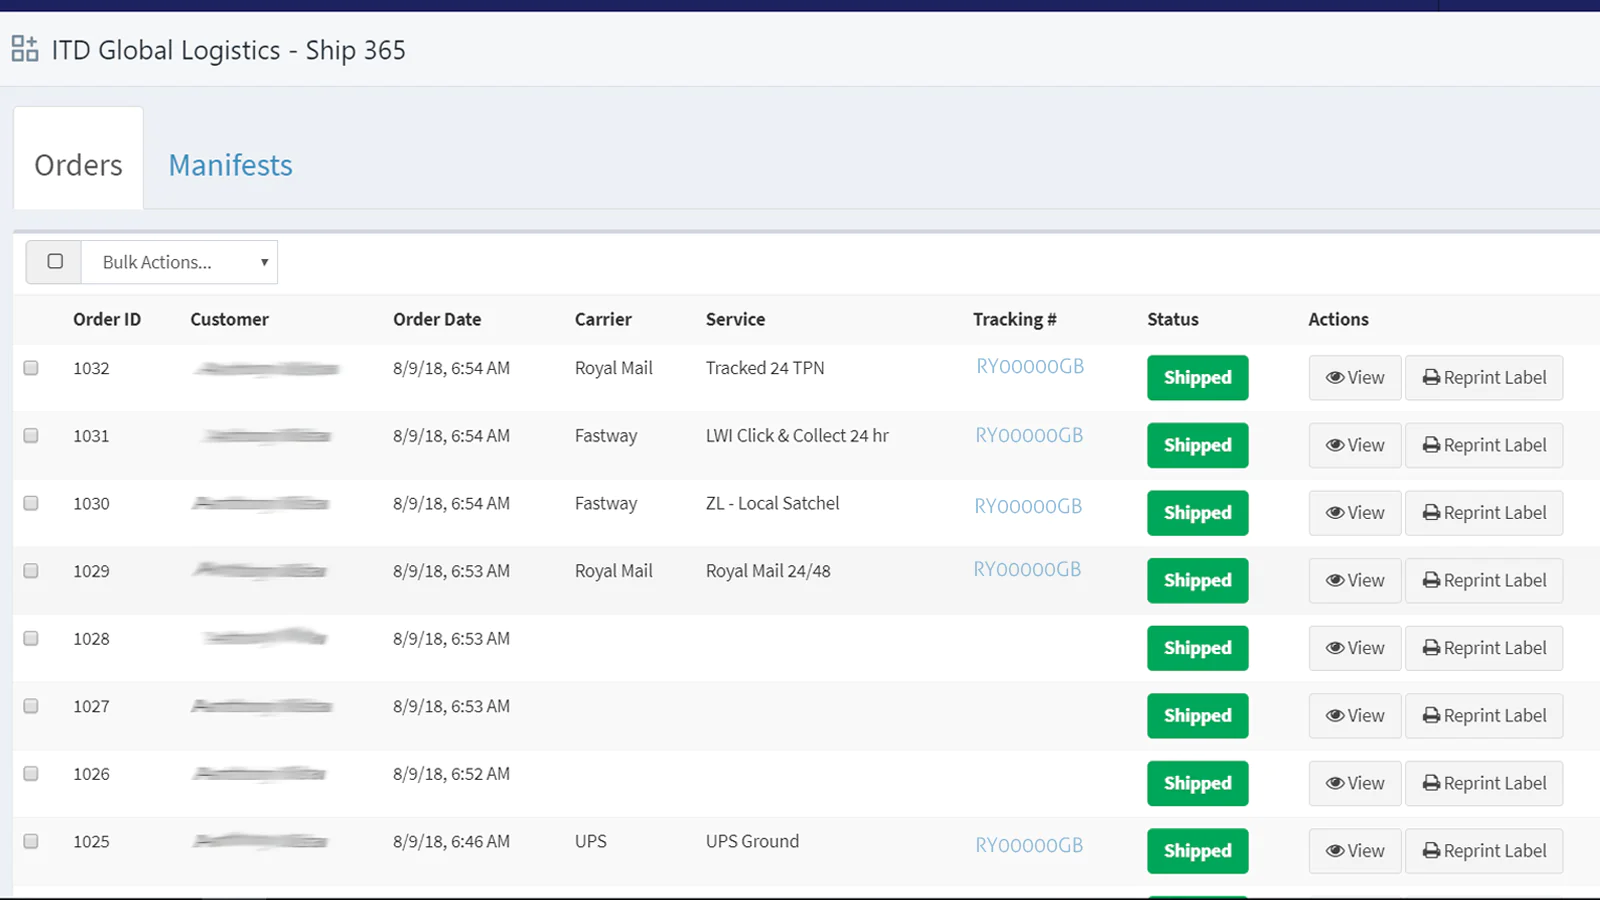Image resolution: width=1600 pixels, height=900 pixels.
Task: Click the printer Reprint Label icon for order 1029
Action: (1431, 581)
